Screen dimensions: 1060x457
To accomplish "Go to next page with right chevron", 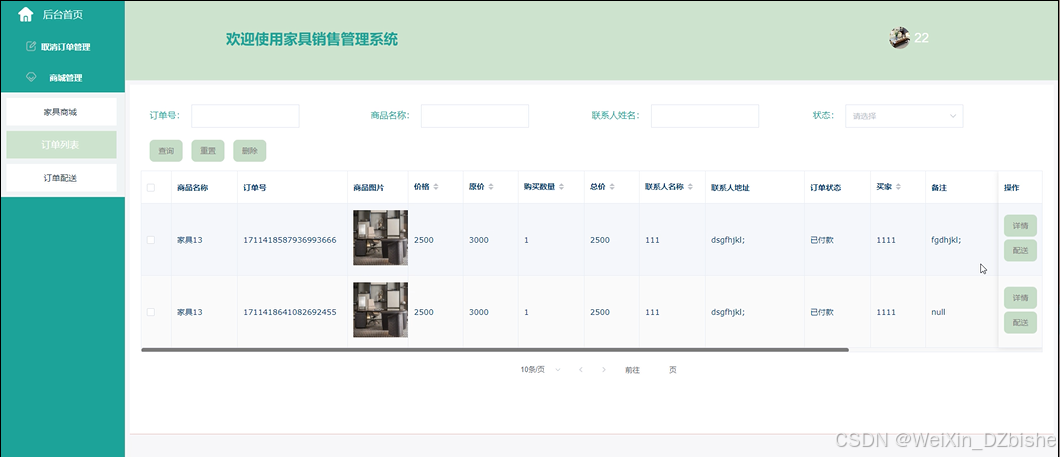I will (603, 370).
